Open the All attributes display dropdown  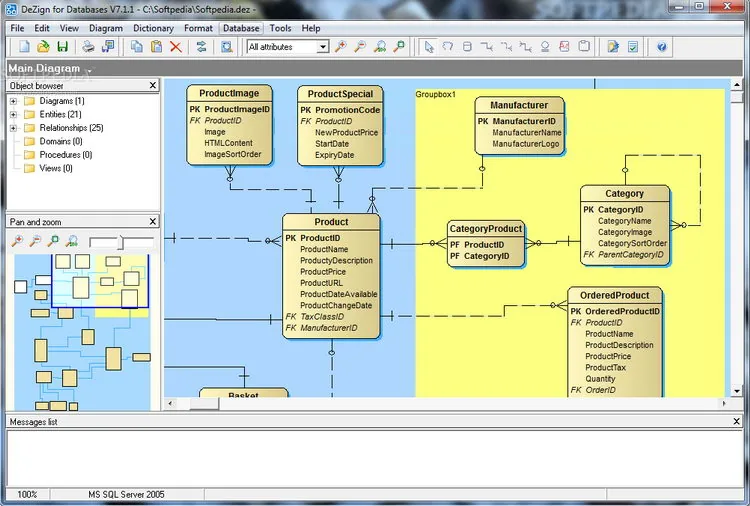[323, 47]
